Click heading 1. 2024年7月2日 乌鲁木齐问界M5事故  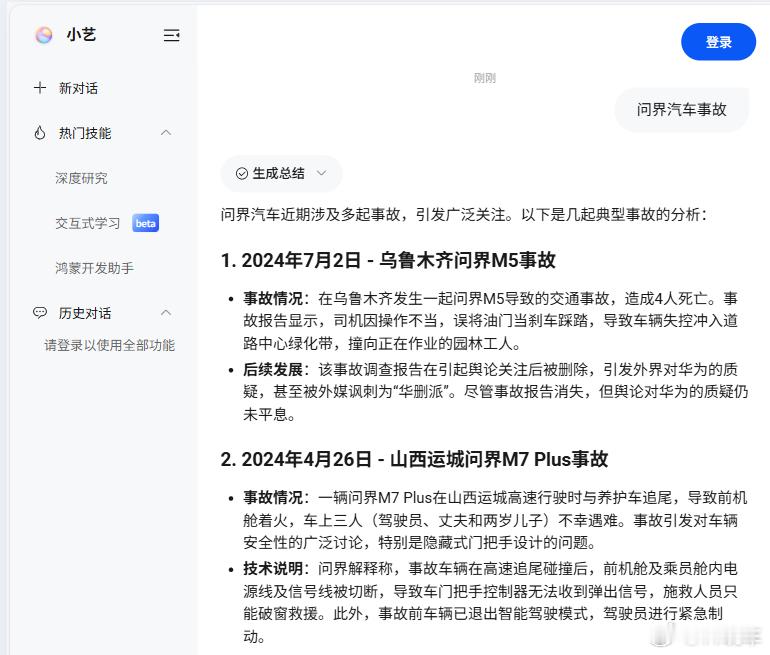[388, 260]
